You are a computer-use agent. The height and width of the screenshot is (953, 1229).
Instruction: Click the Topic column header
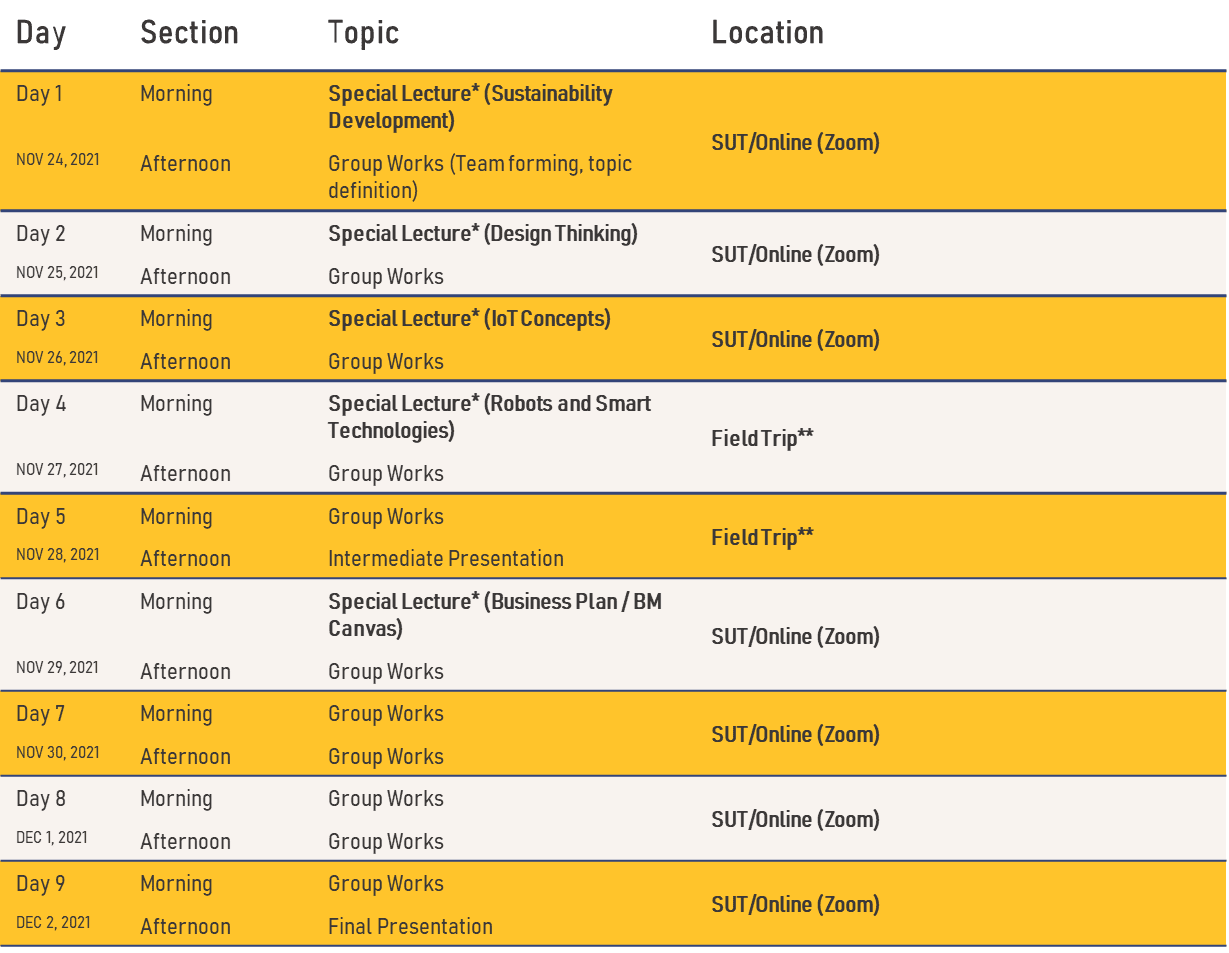pos(363,33)
